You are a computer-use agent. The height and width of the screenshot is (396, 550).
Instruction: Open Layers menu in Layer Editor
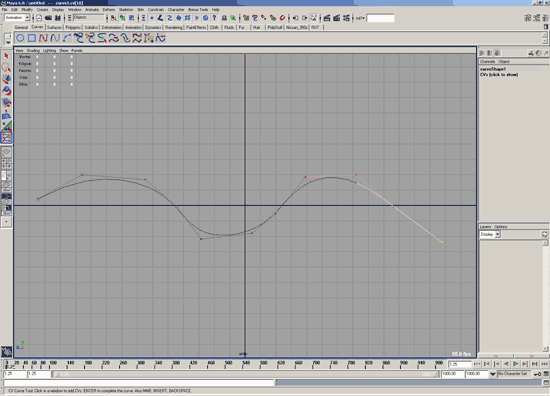[x=485, y=227]
